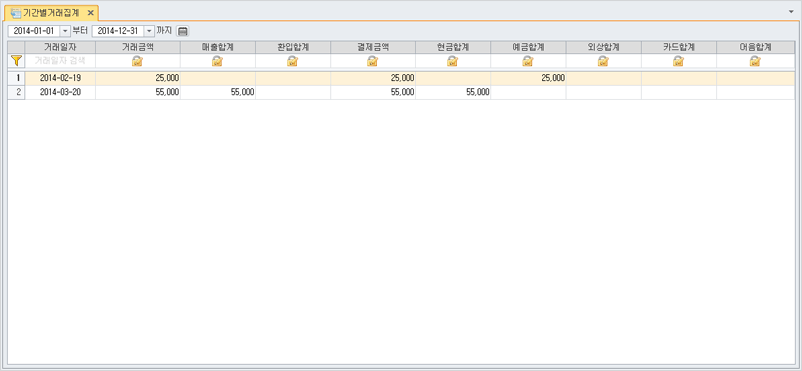Select the row dated 2014-03-20
Viewport: 802px width, 371px height.
[402, 93]
